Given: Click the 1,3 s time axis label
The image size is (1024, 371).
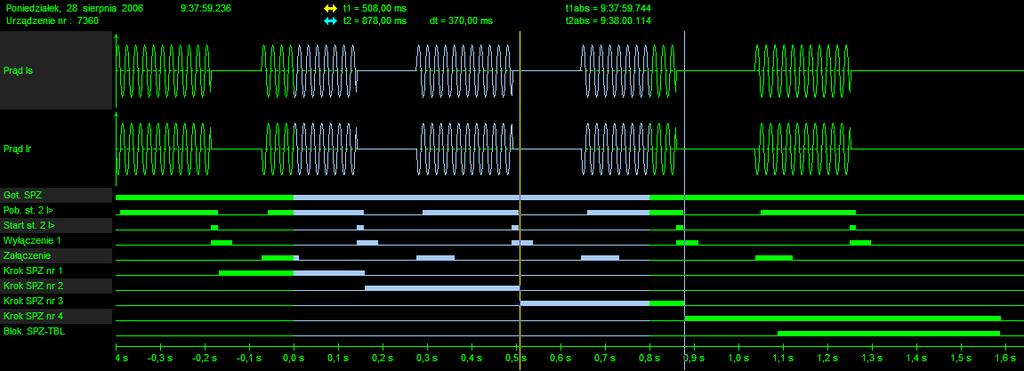Looking at the screenshot, I should click(x=871, y=358).
